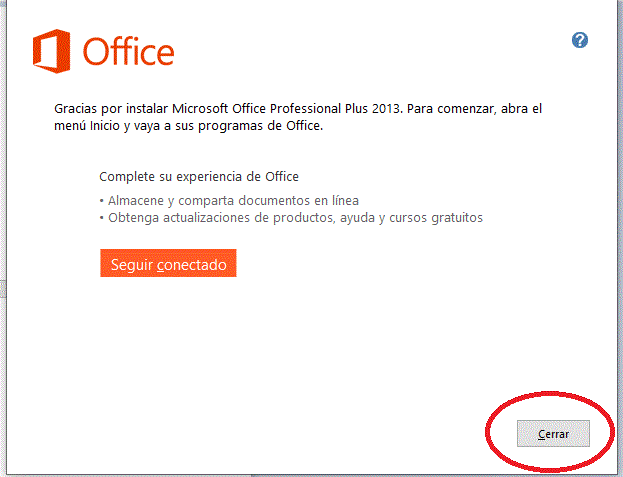Click the bullet dot before "Obtenga"
The height and width of the screenshot is (477, 623).
[x=102, y=218]
